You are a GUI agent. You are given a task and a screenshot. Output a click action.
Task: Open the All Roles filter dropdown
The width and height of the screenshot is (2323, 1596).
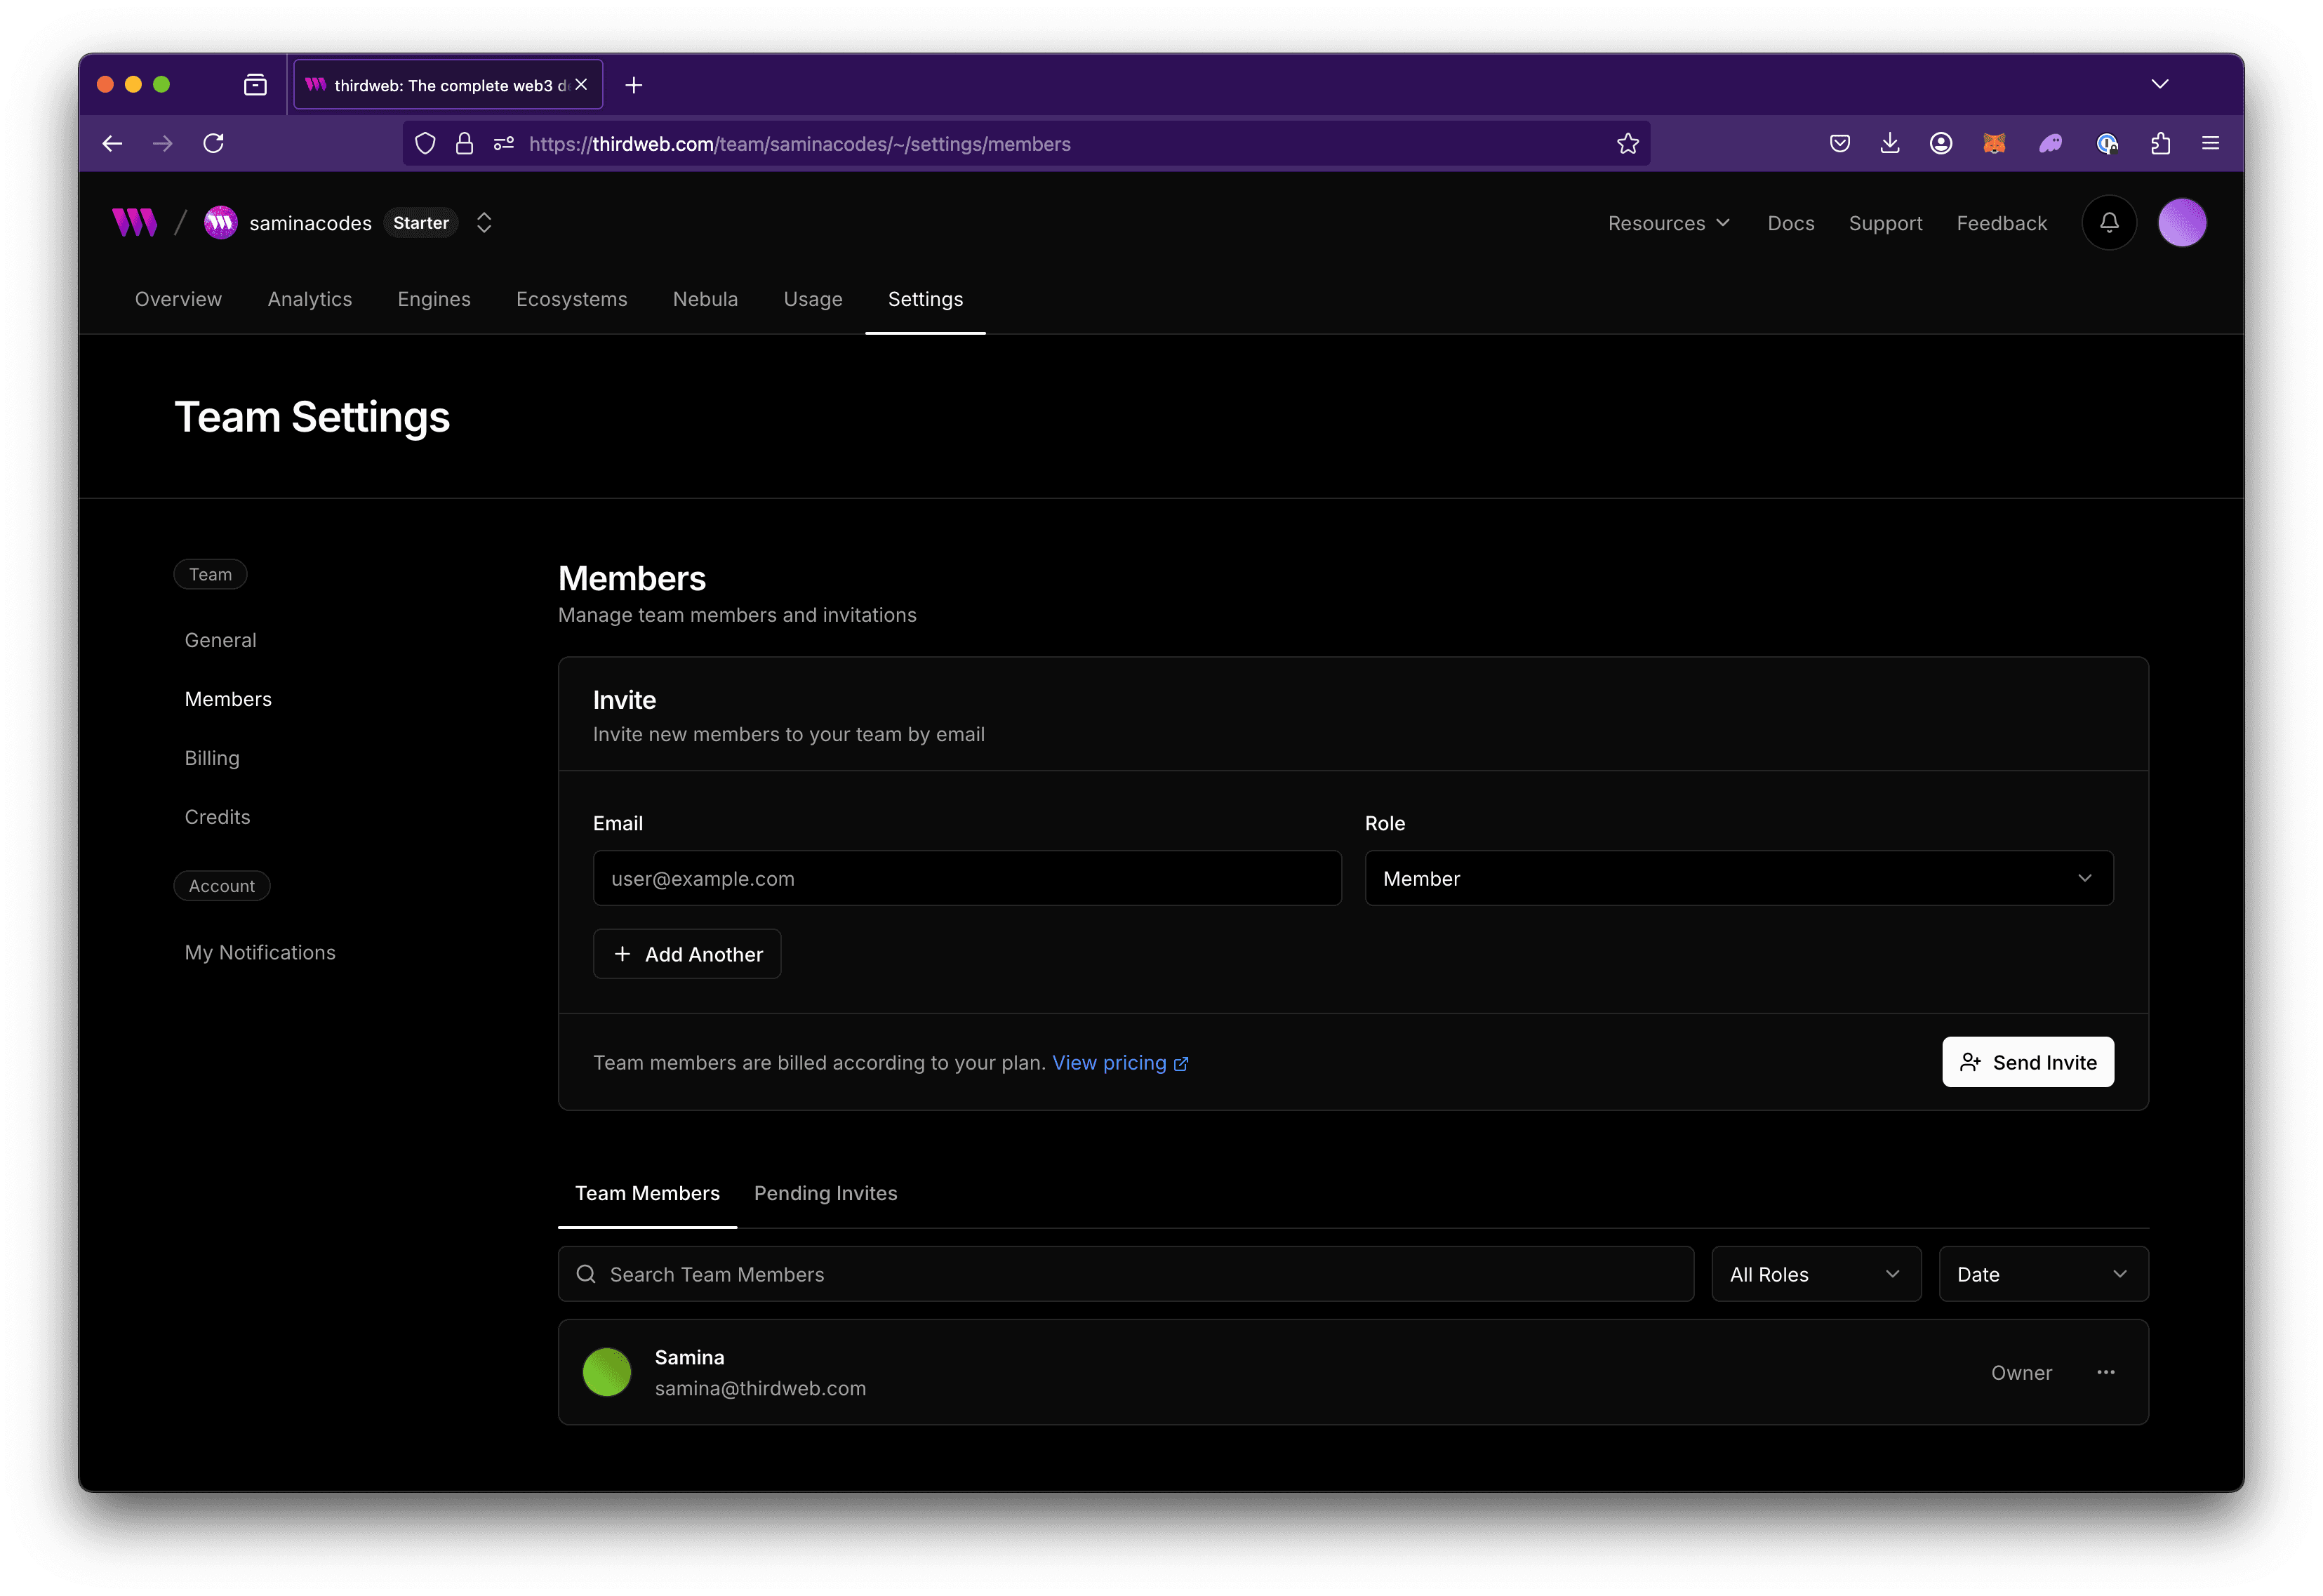point(1815,1274)
